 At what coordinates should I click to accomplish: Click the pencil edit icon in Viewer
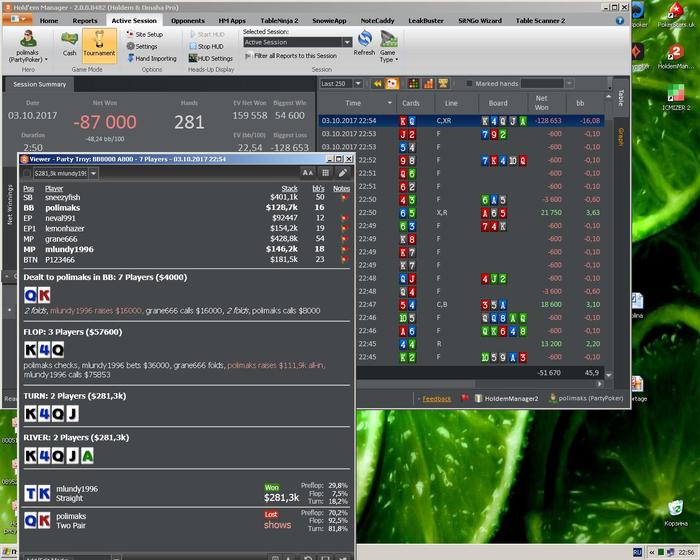click(x=343, y=173)
